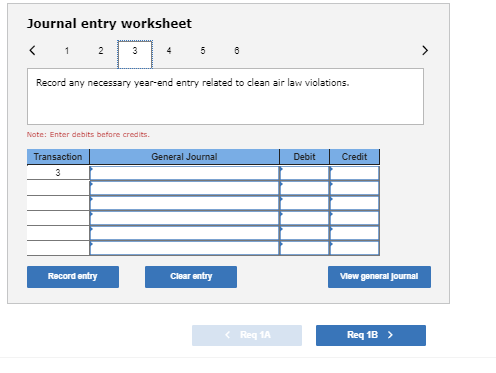Open journal entry tab 1

click(67, 51)
